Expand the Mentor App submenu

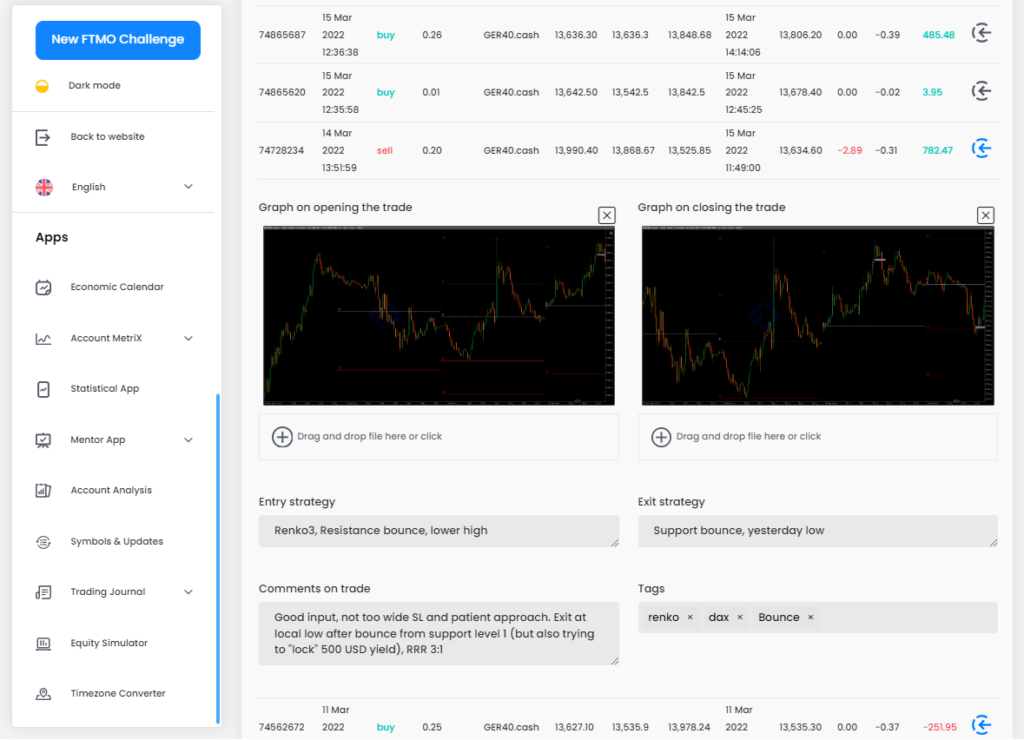(x=188, y=440)
